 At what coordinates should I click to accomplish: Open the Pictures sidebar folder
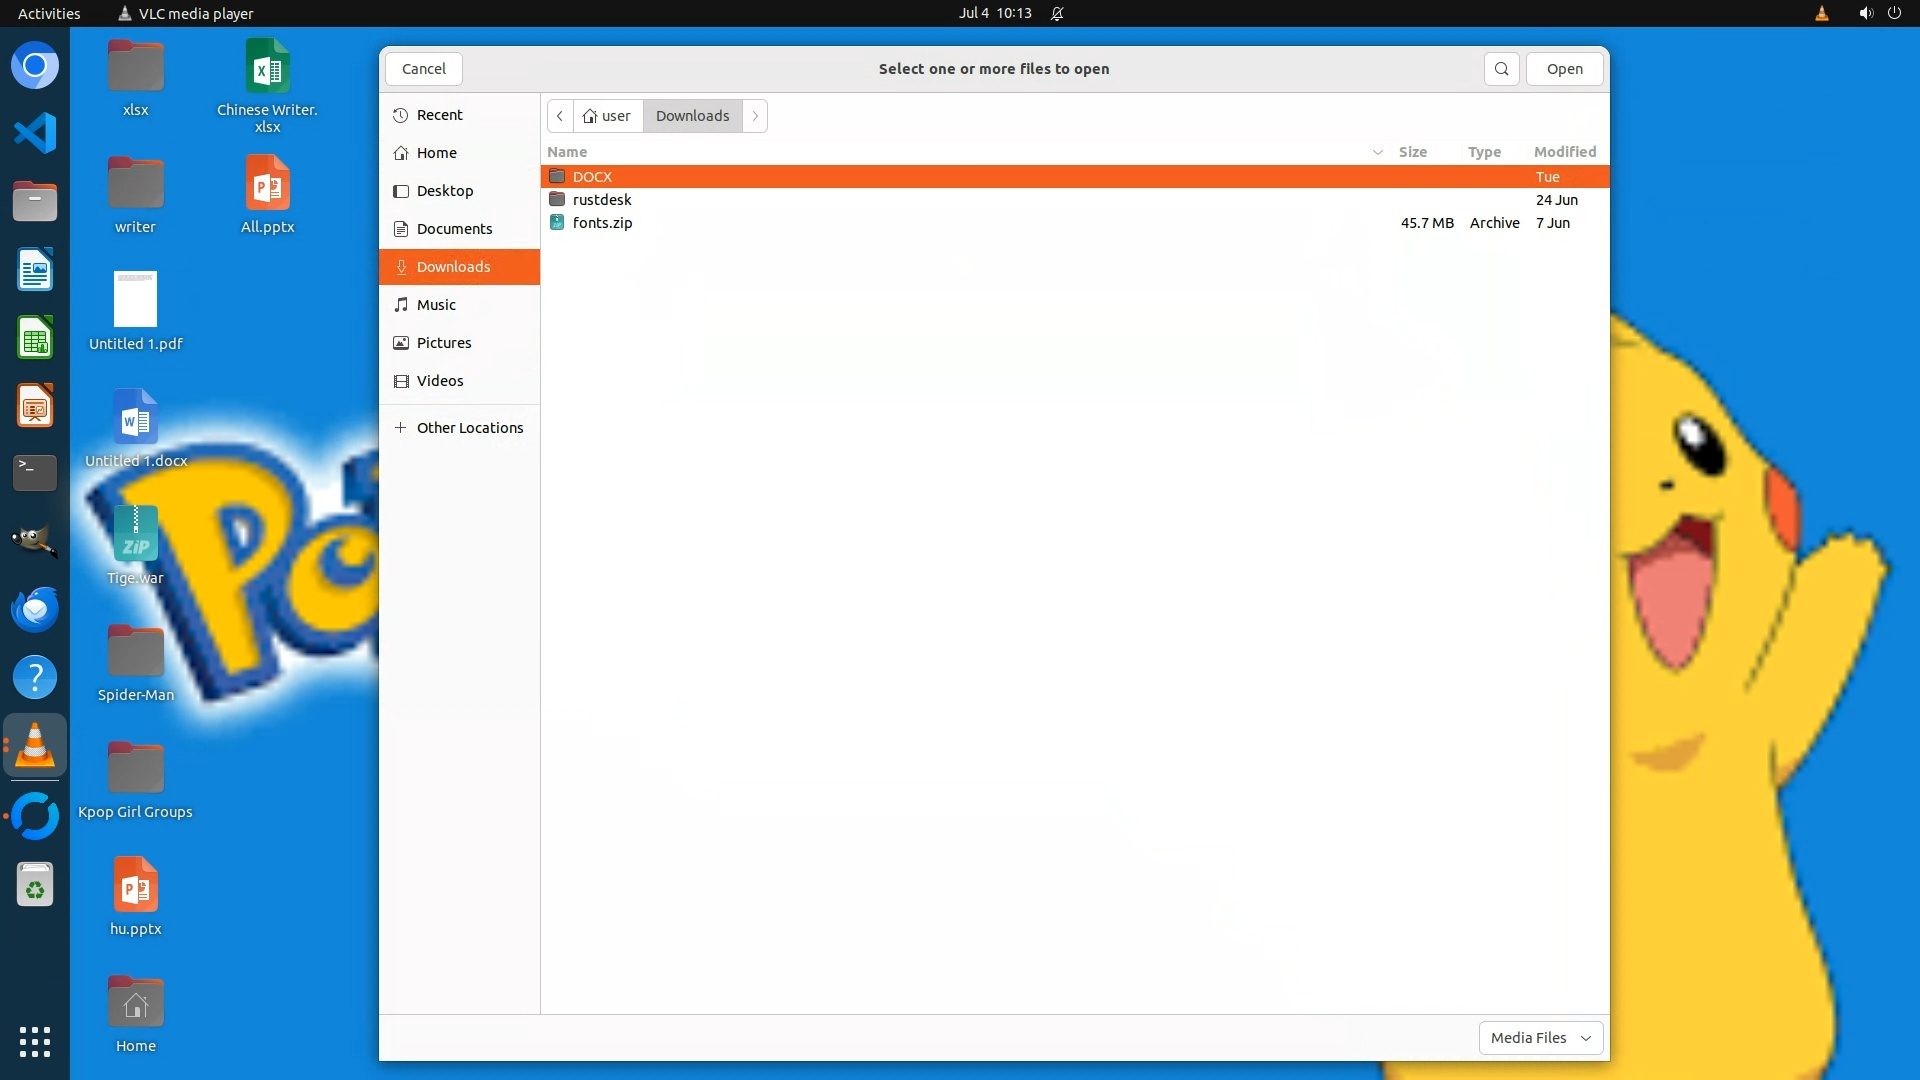tap(443, 343)
